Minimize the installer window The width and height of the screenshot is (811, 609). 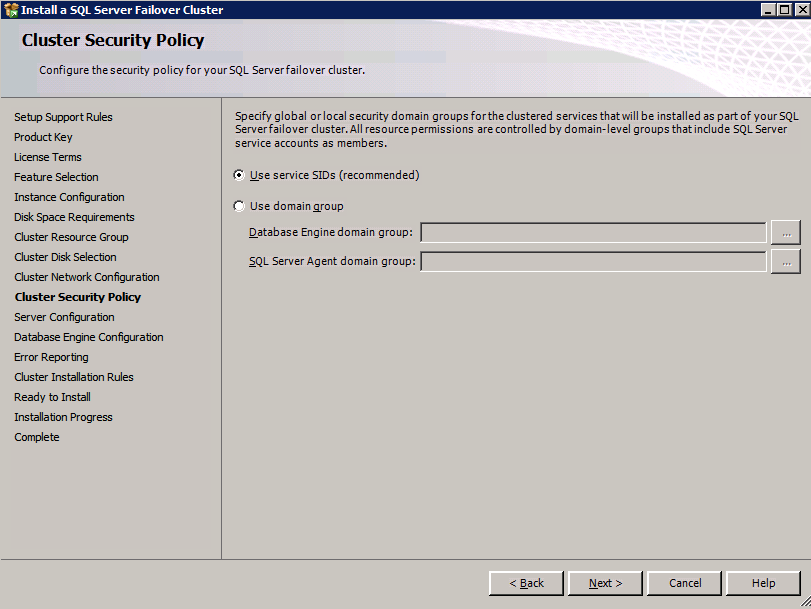pos(768,10)
